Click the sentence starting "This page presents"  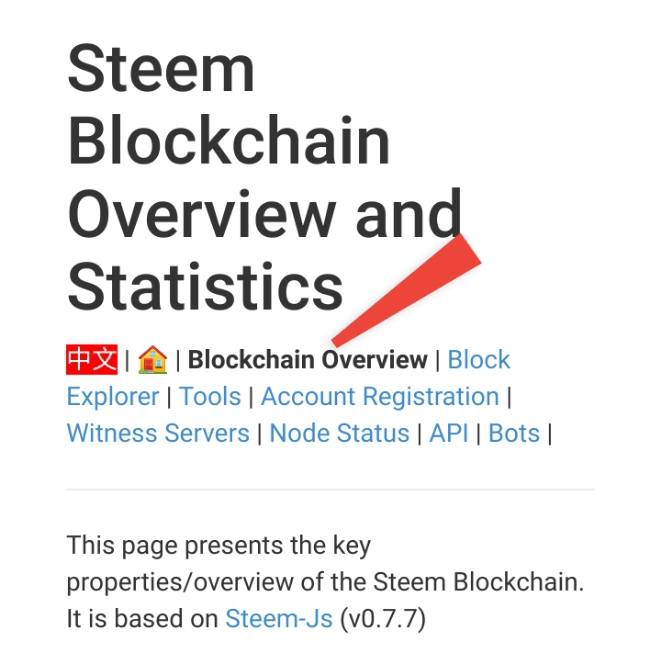click(325, 582)
